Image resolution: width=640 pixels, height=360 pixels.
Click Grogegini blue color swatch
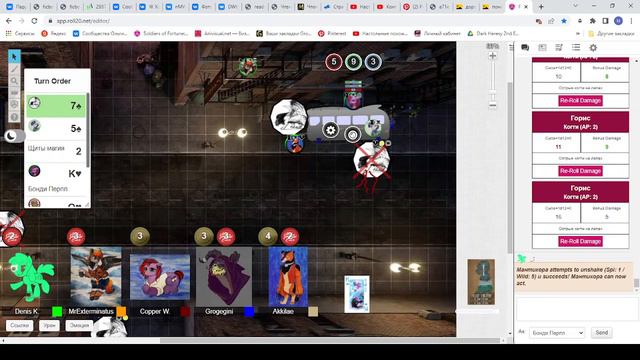tap(249, 311)
